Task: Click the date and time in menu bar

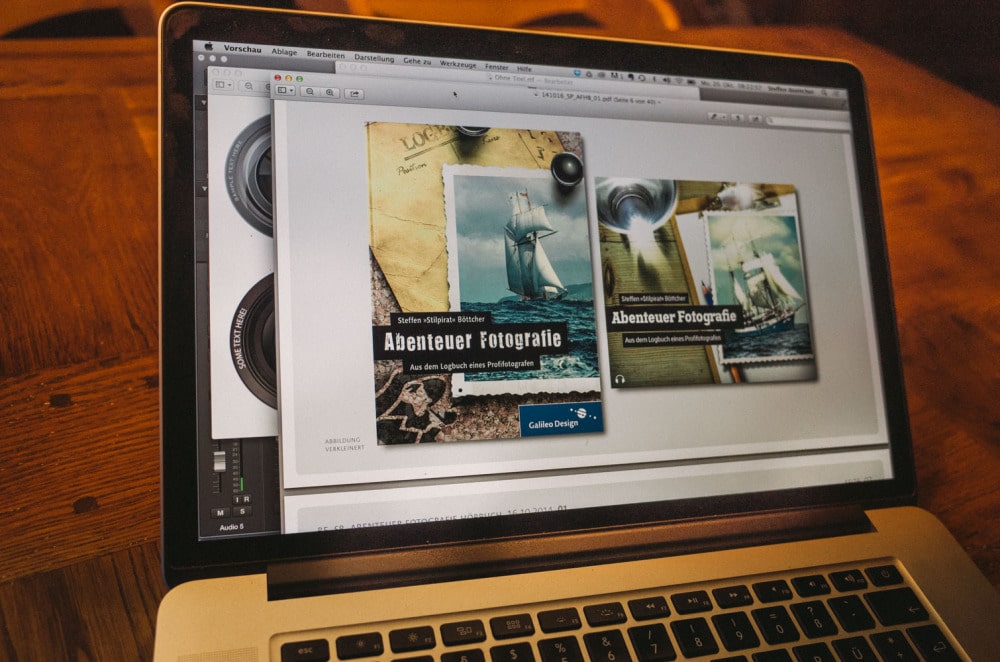Action: pos(731,85)
